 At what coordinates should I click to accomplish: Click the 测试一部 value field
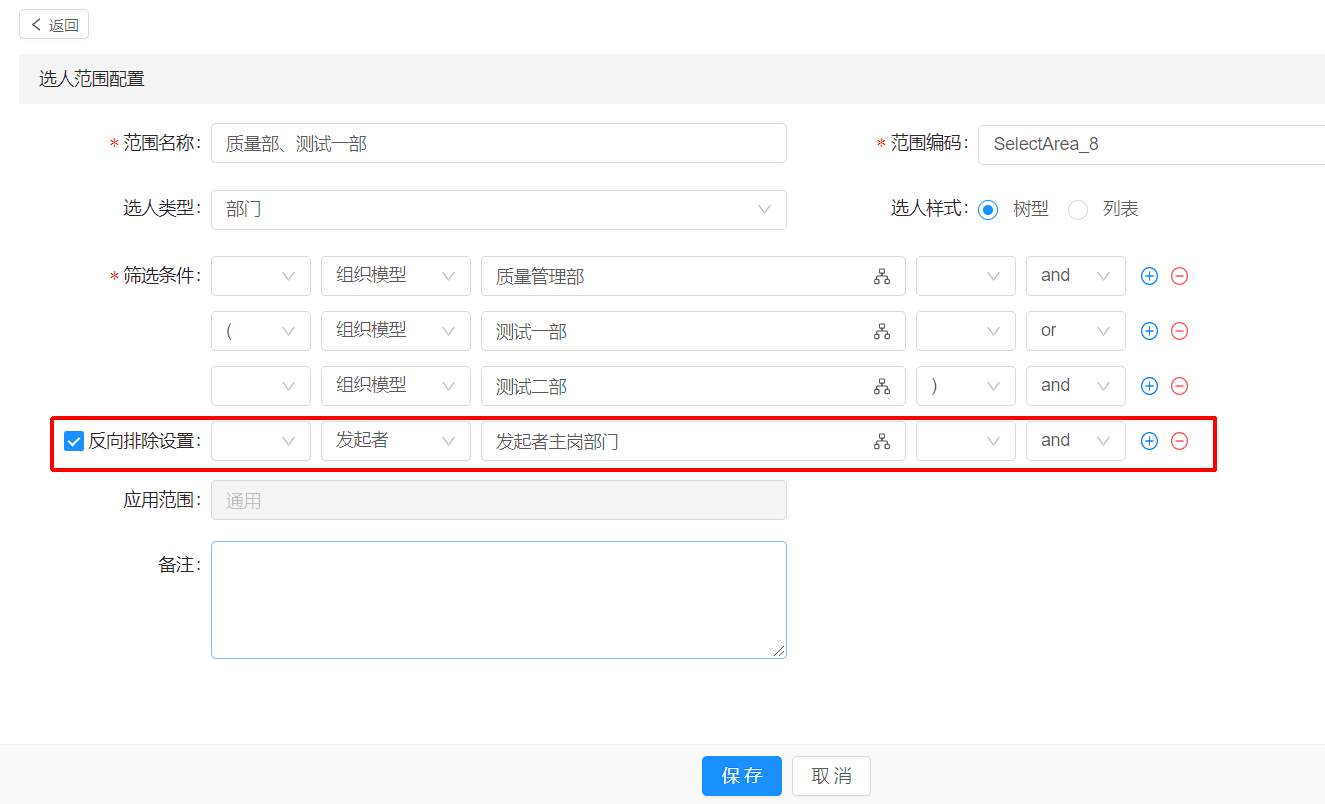(693, 331)
